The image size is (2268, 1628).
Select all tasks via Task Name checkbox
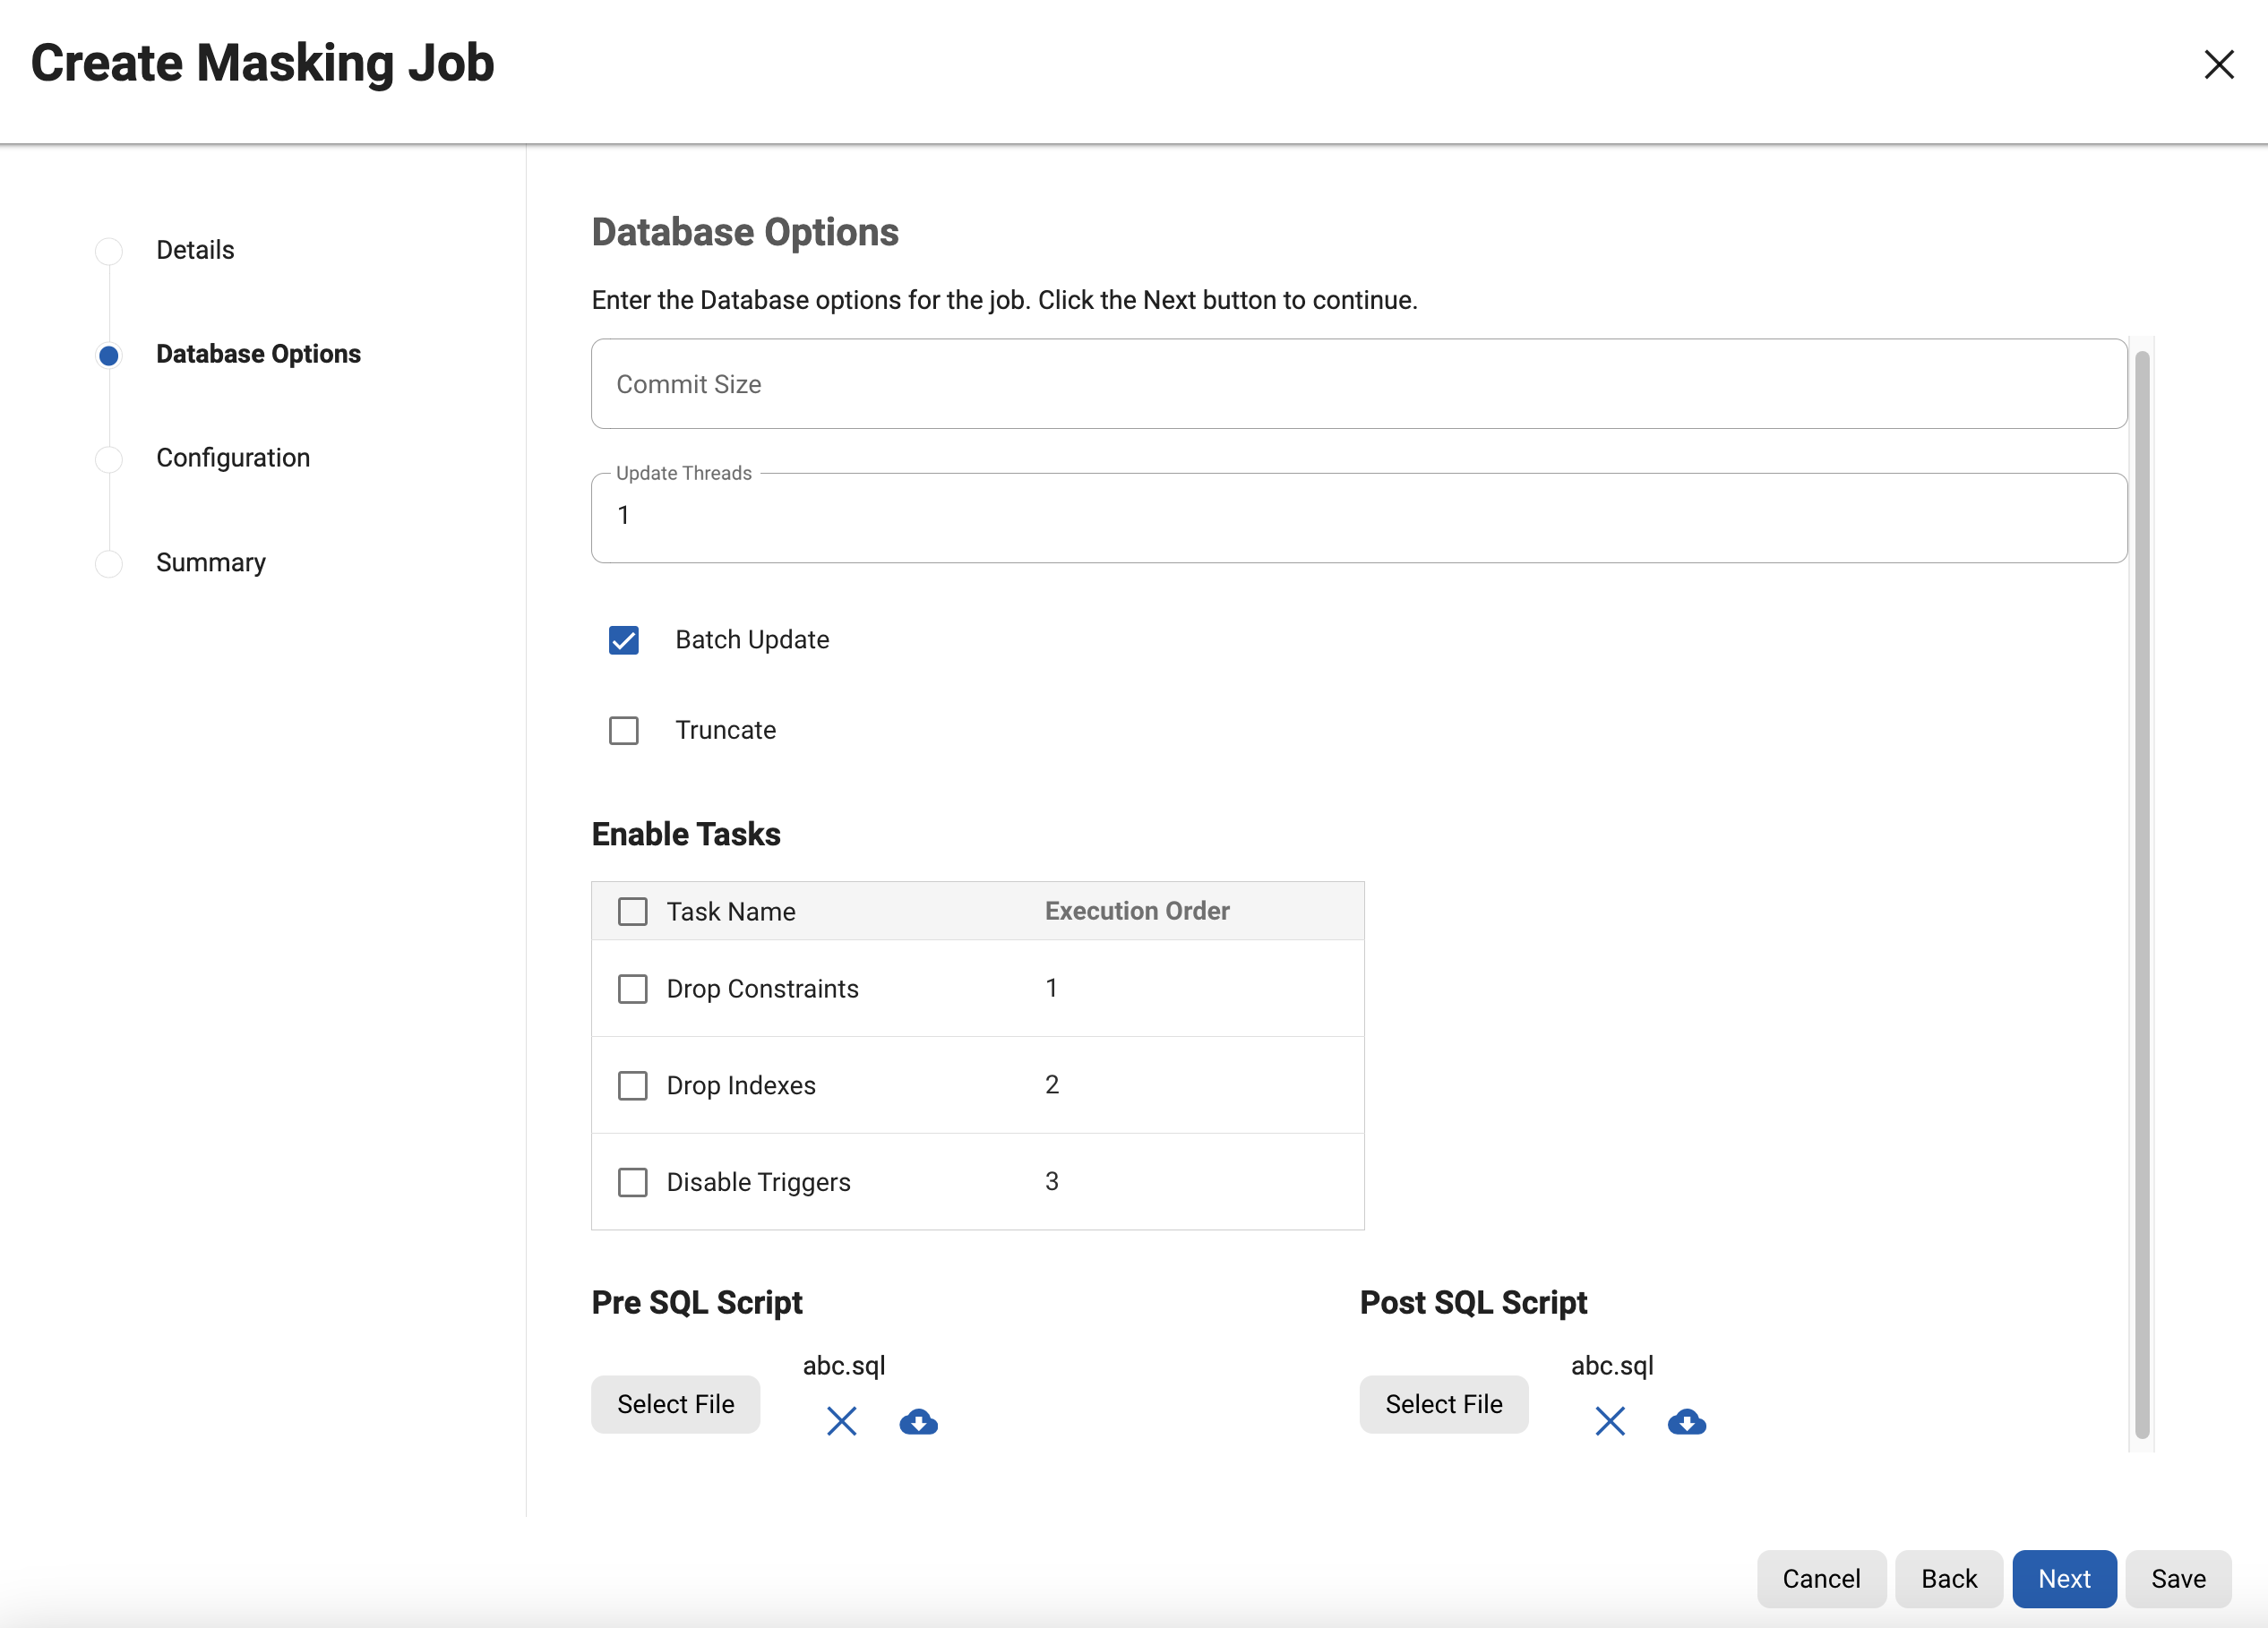click(632, 912)
